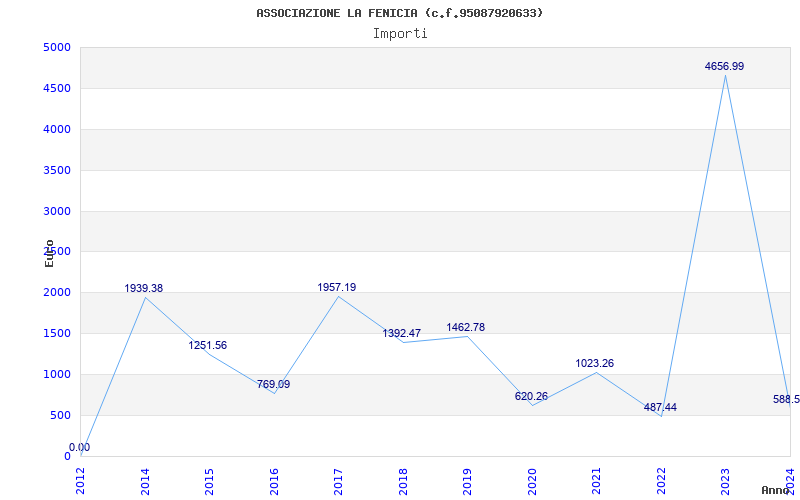Select the 1939.38 data label

(144, 288)
